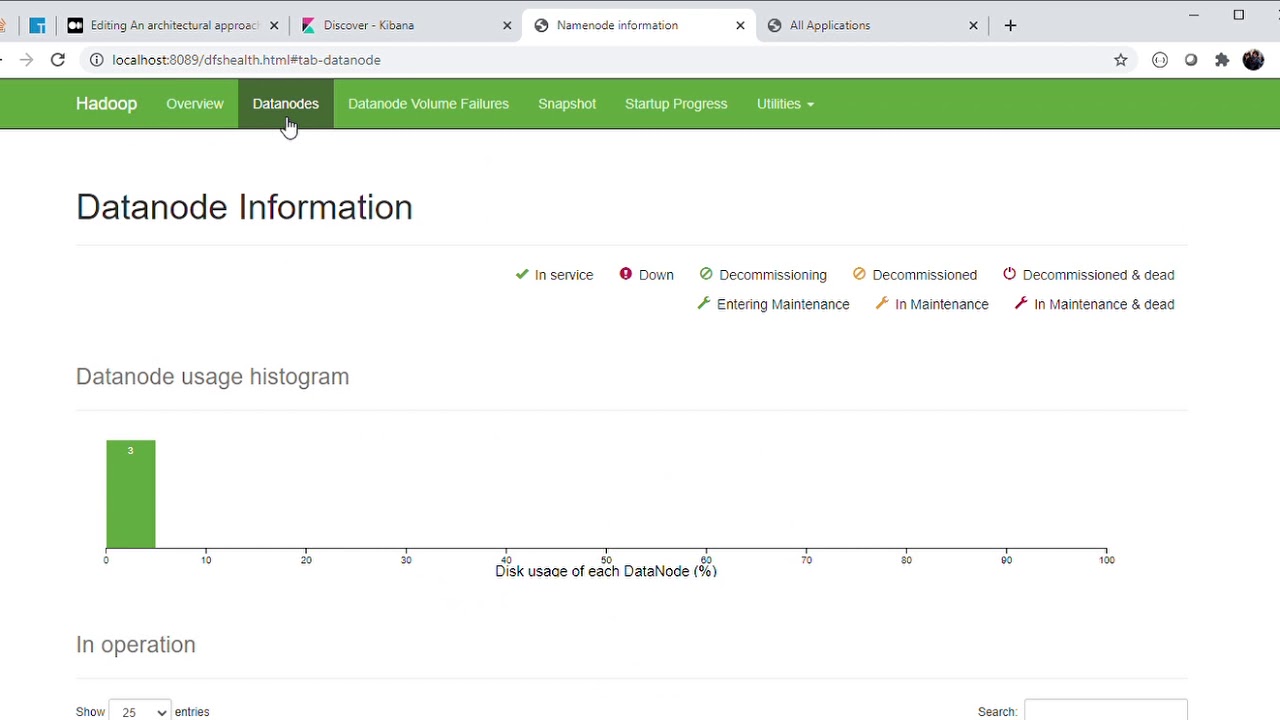Click the In Maintenance & dead icon

pos(1021,304)
